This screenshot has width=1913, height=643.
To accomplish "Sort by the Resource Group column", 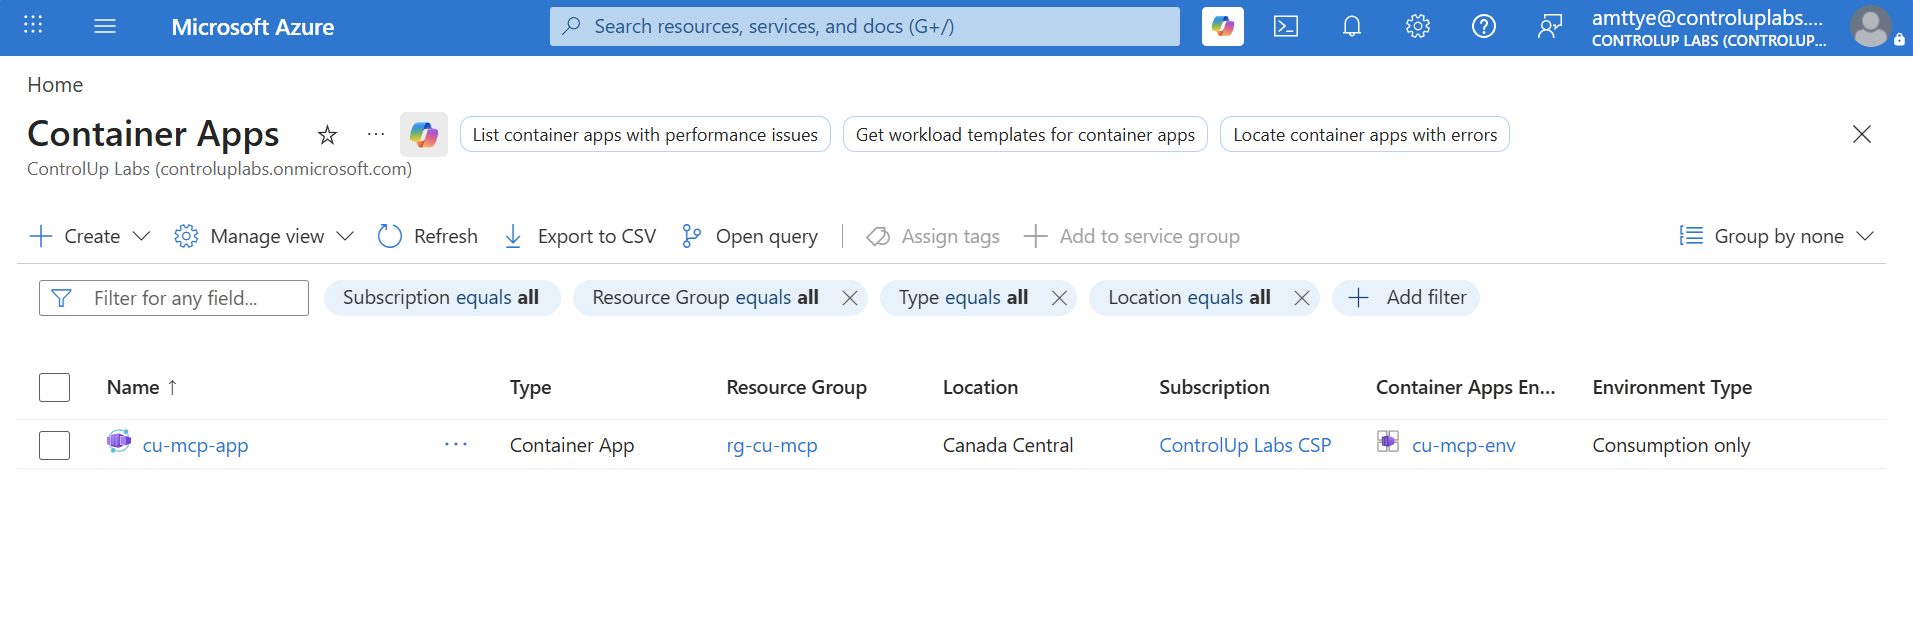I will 796,387.
